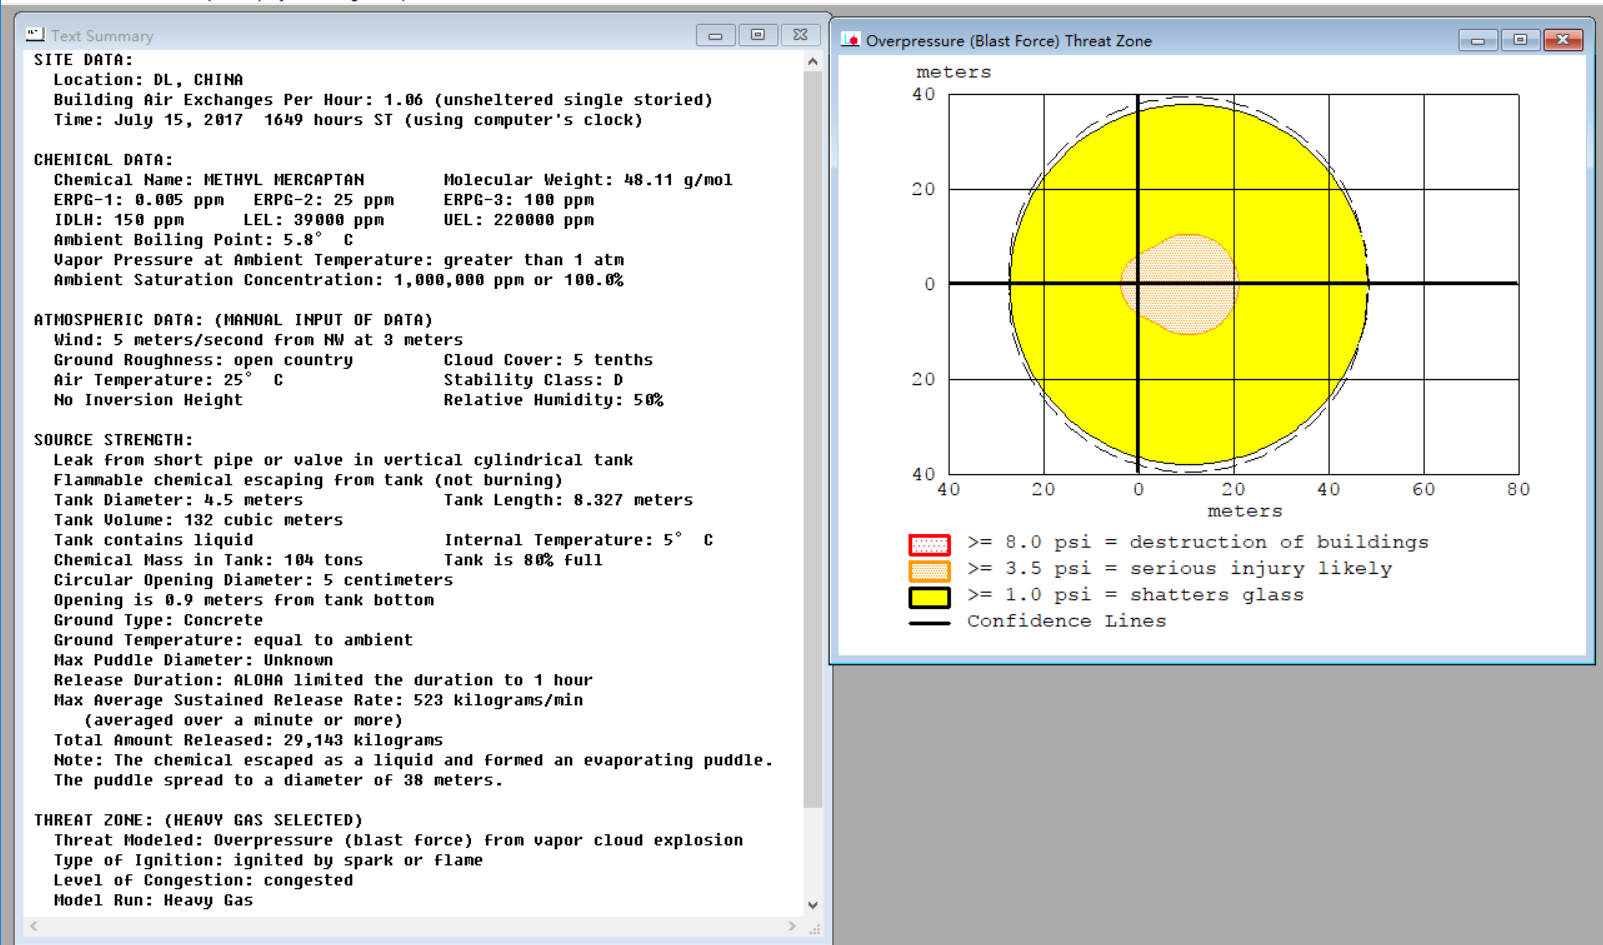Click "No Inversion Height"

(148, 400)
